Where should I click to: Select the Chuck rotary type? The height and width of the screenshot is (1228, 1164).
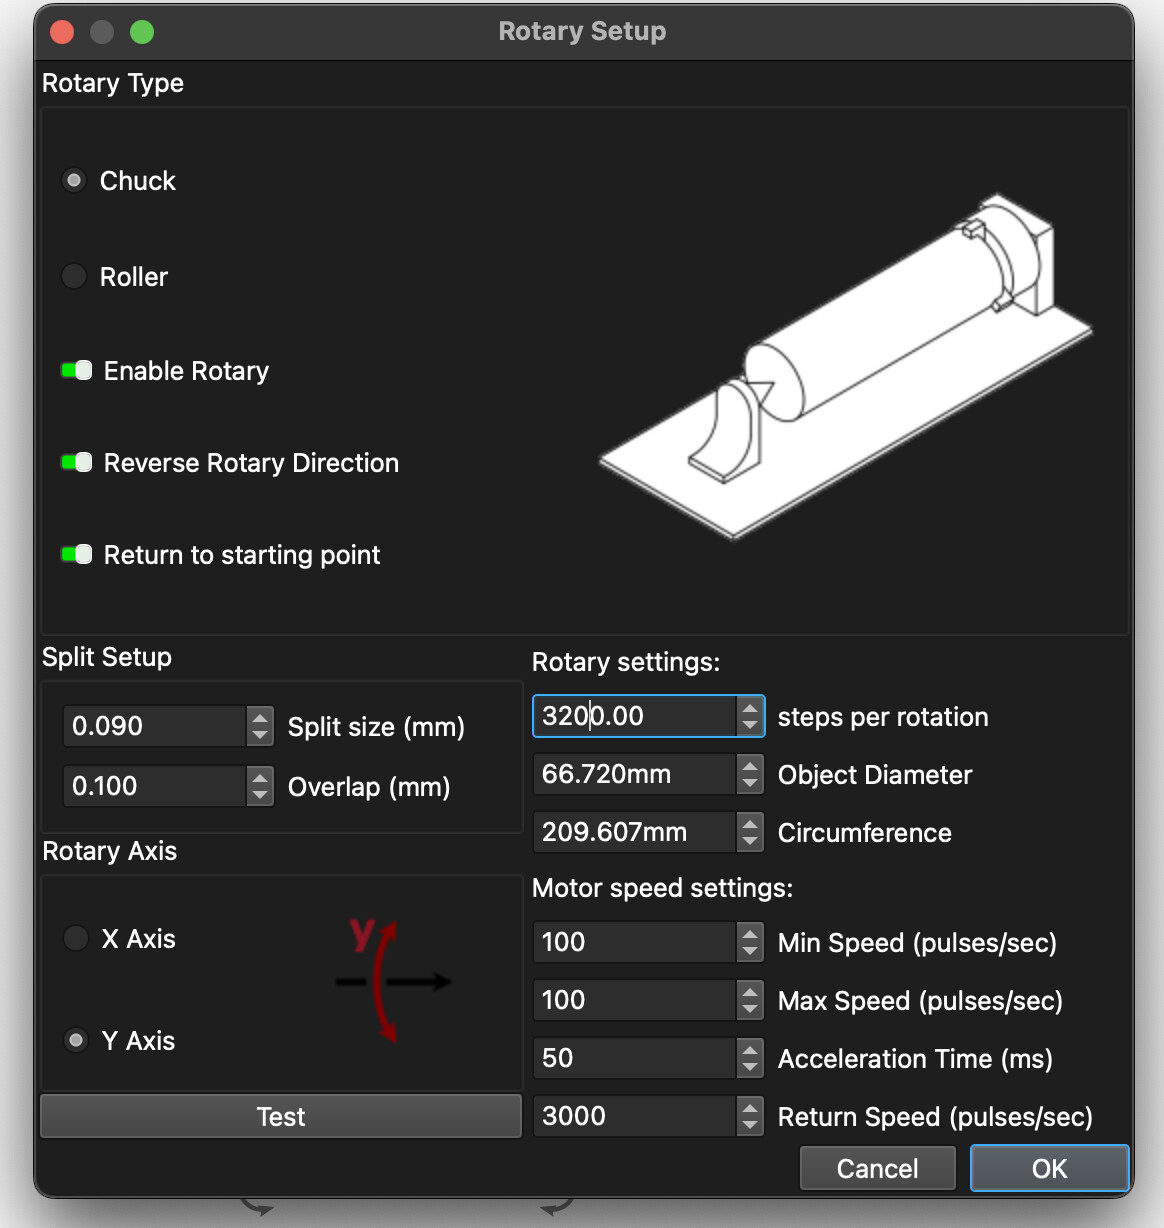[x=75, y=181]
